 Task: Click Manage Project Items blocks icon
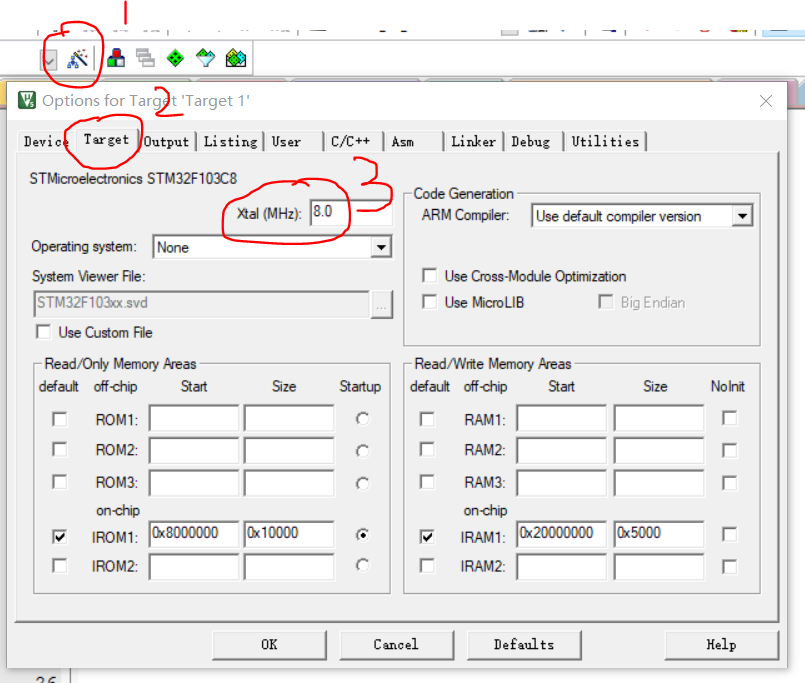point(116,58)
